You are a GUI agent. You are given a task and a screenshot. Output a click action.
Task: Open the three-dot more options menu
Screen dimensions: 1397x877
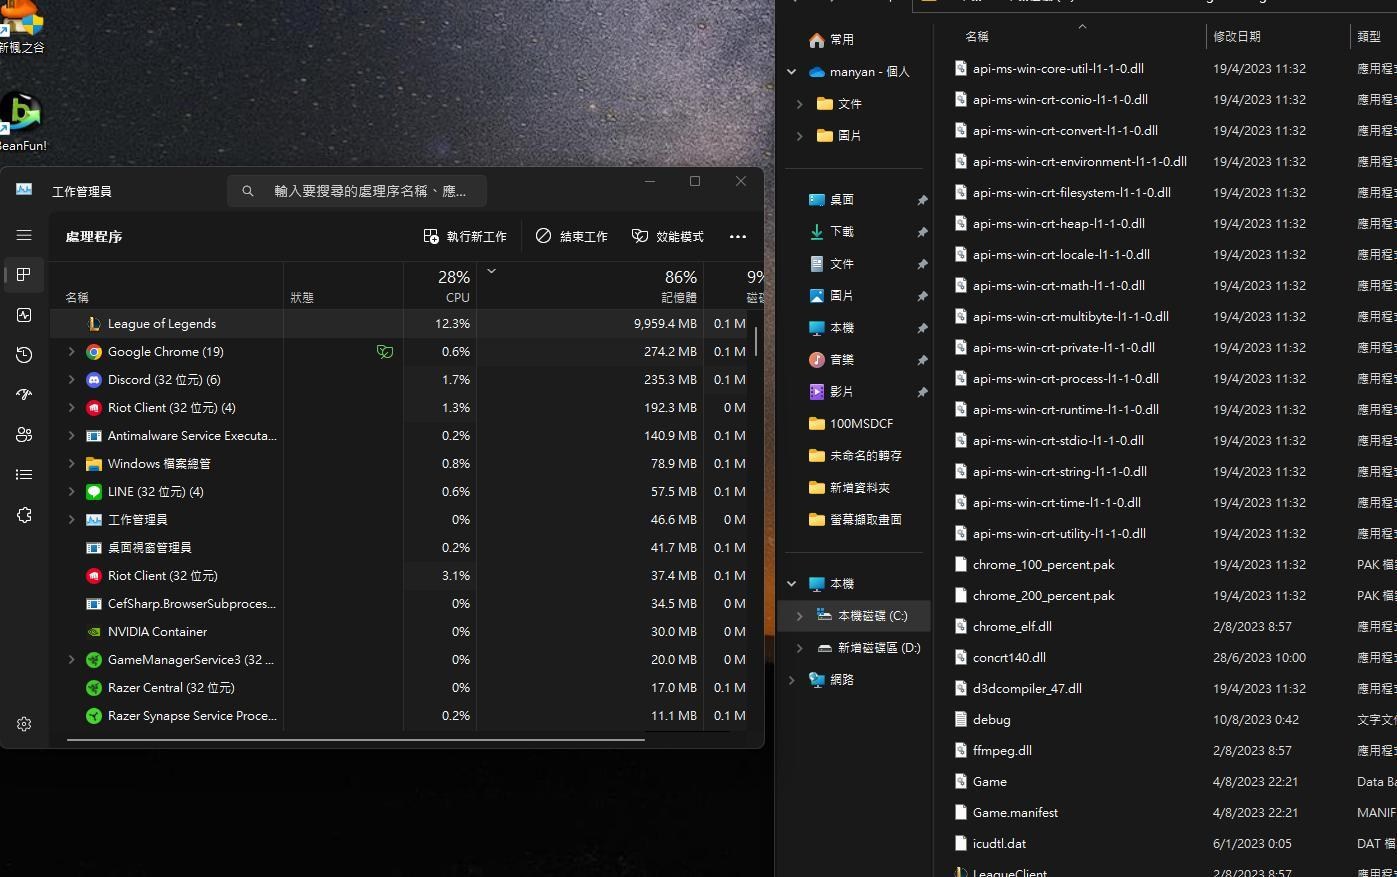[738, 237]
